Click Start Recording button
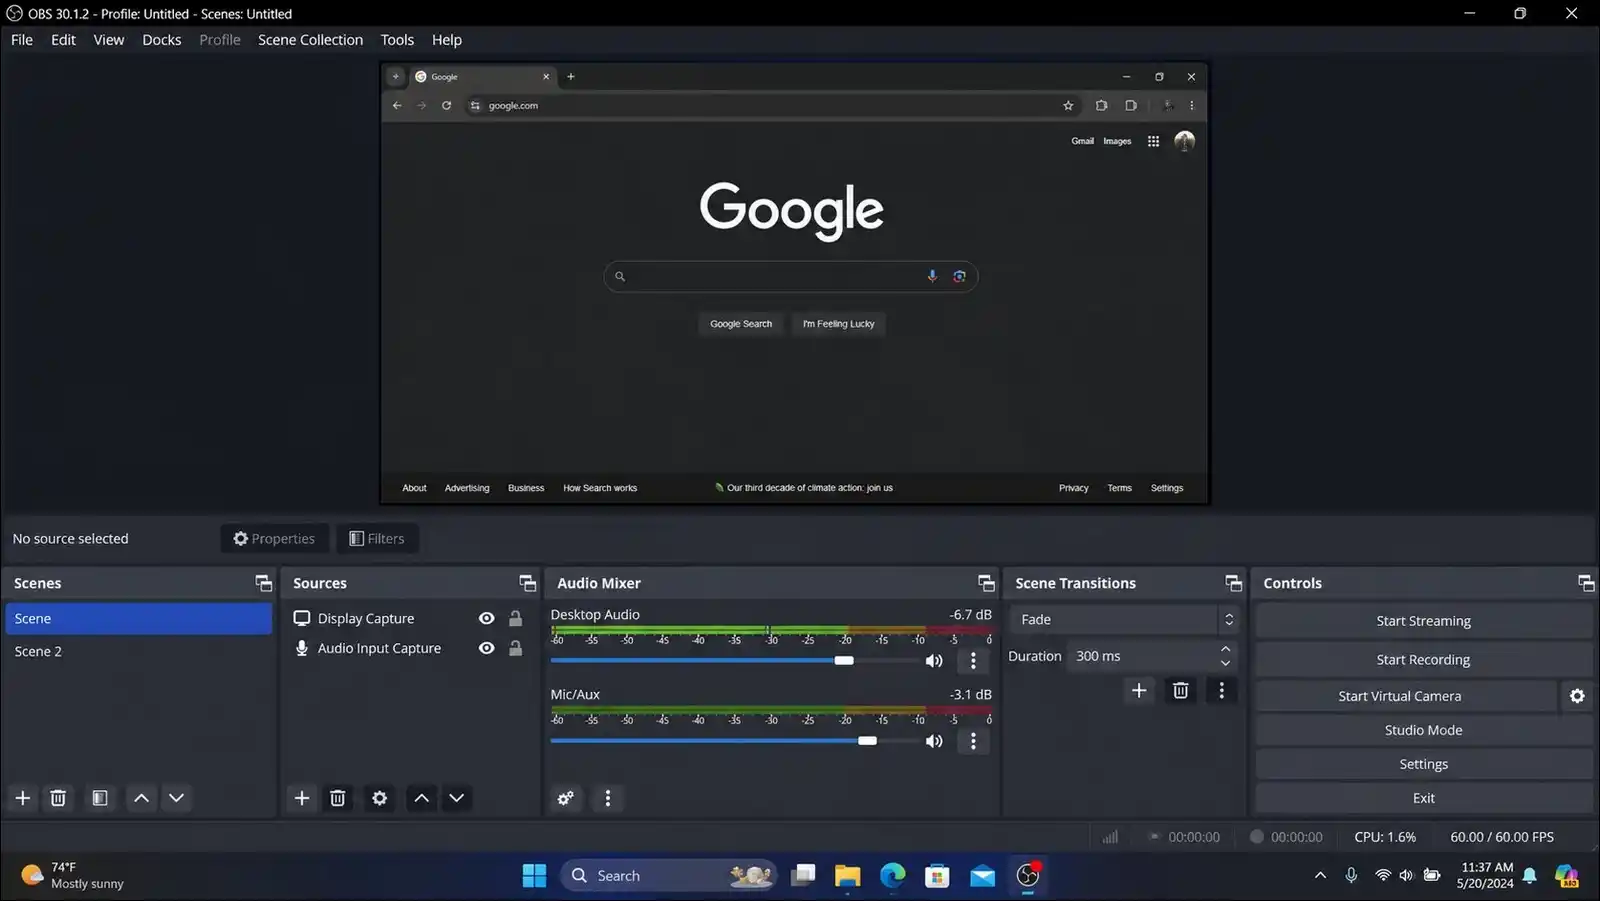 [x=1424, y=660]
